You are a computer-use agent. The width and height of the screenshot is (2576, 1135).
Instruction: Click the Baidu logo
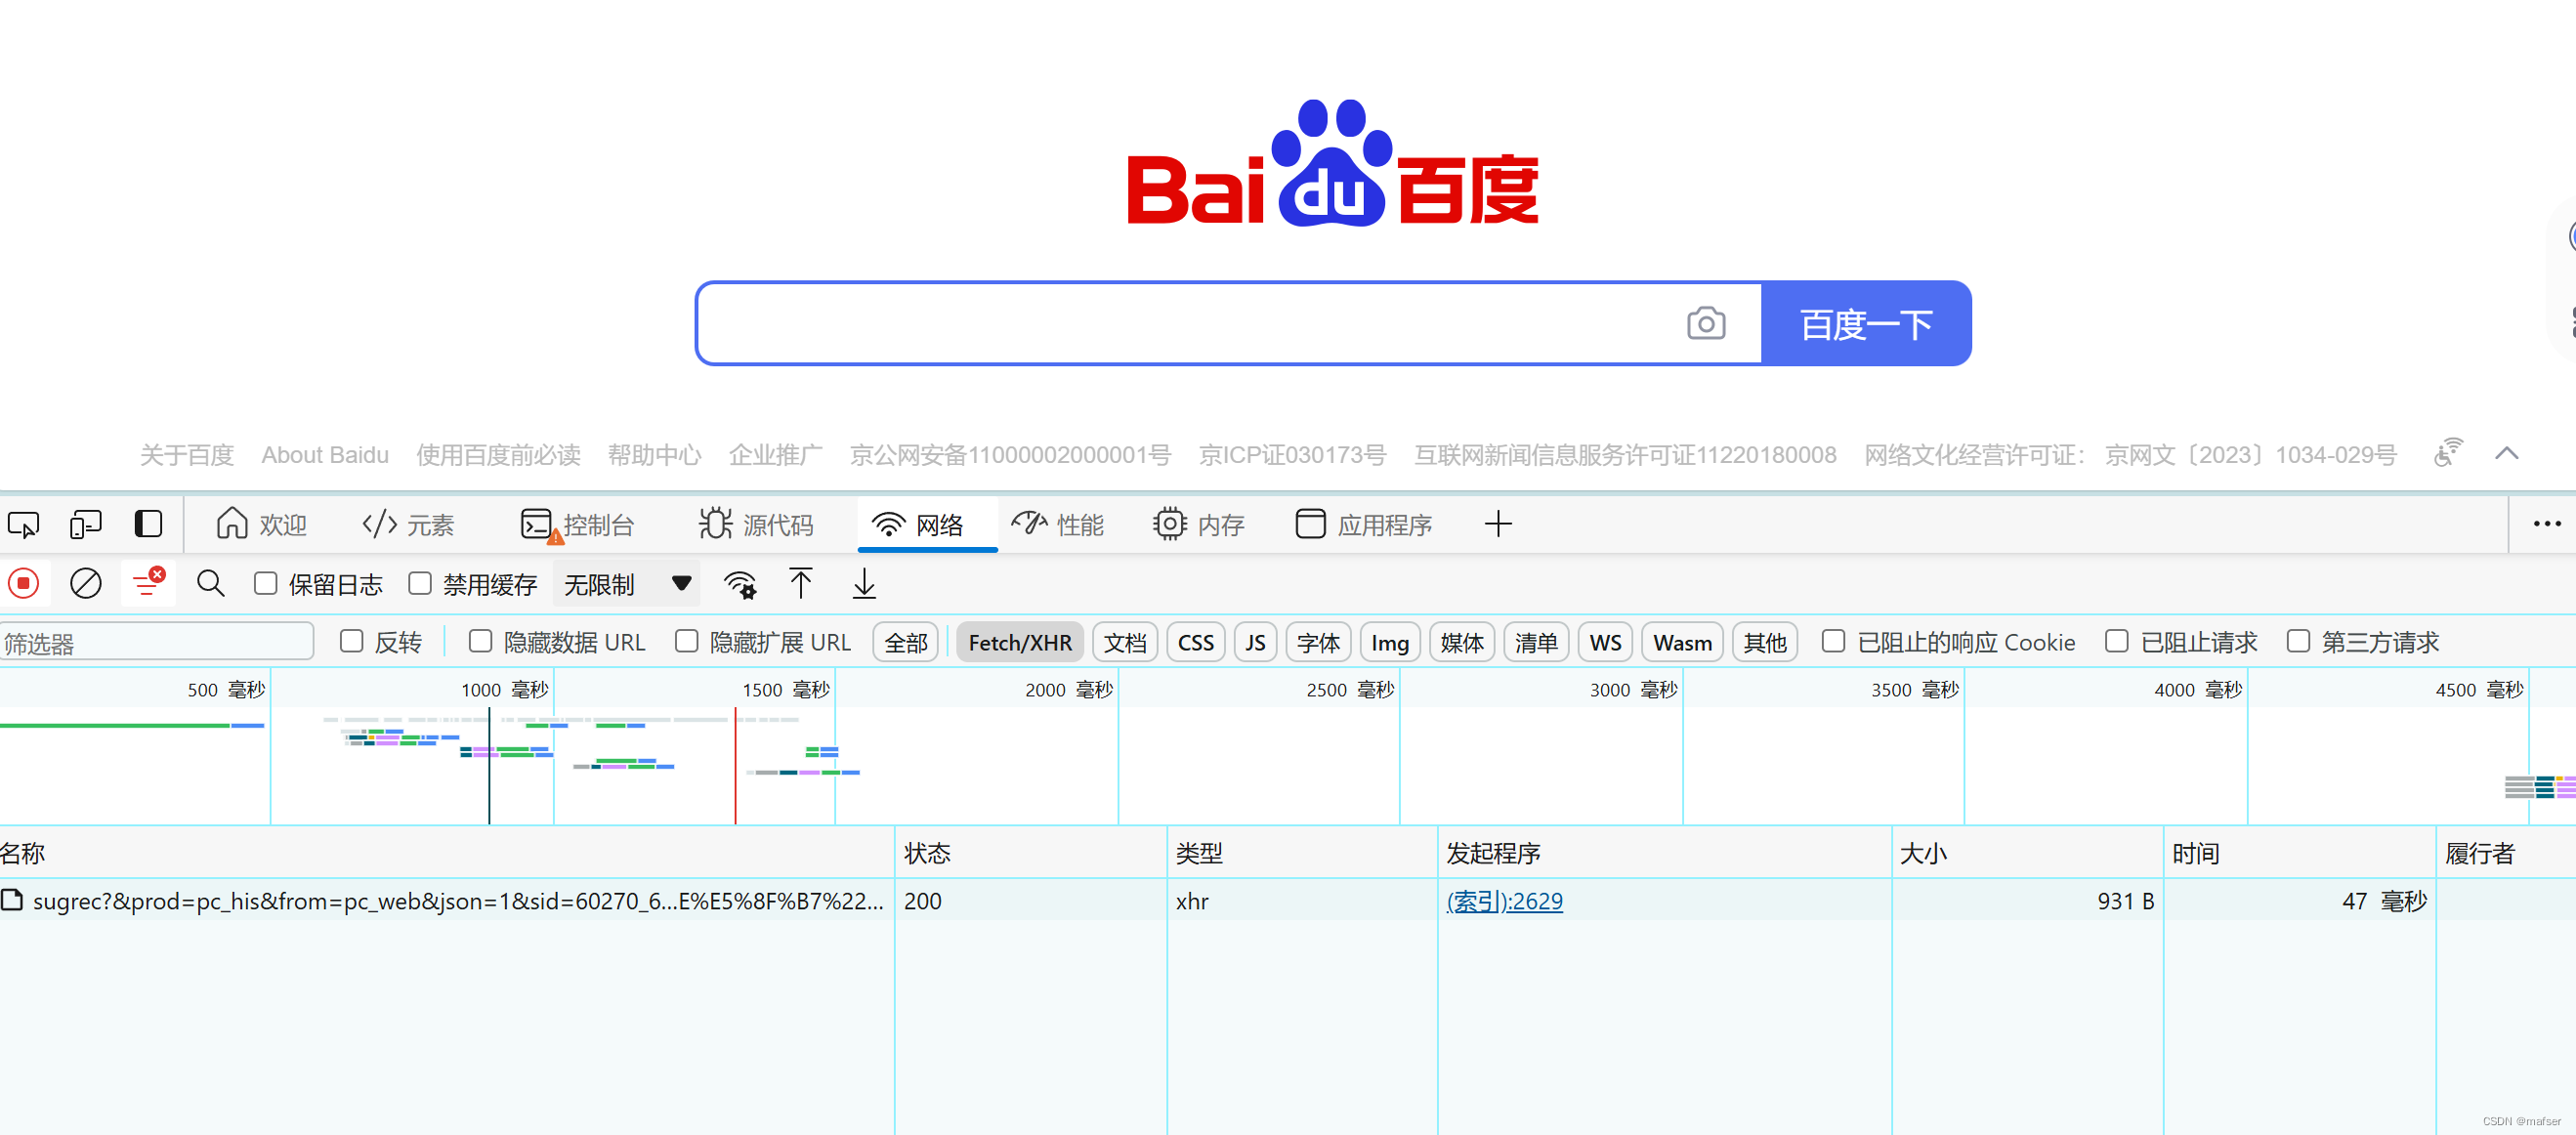[1333, 163]
